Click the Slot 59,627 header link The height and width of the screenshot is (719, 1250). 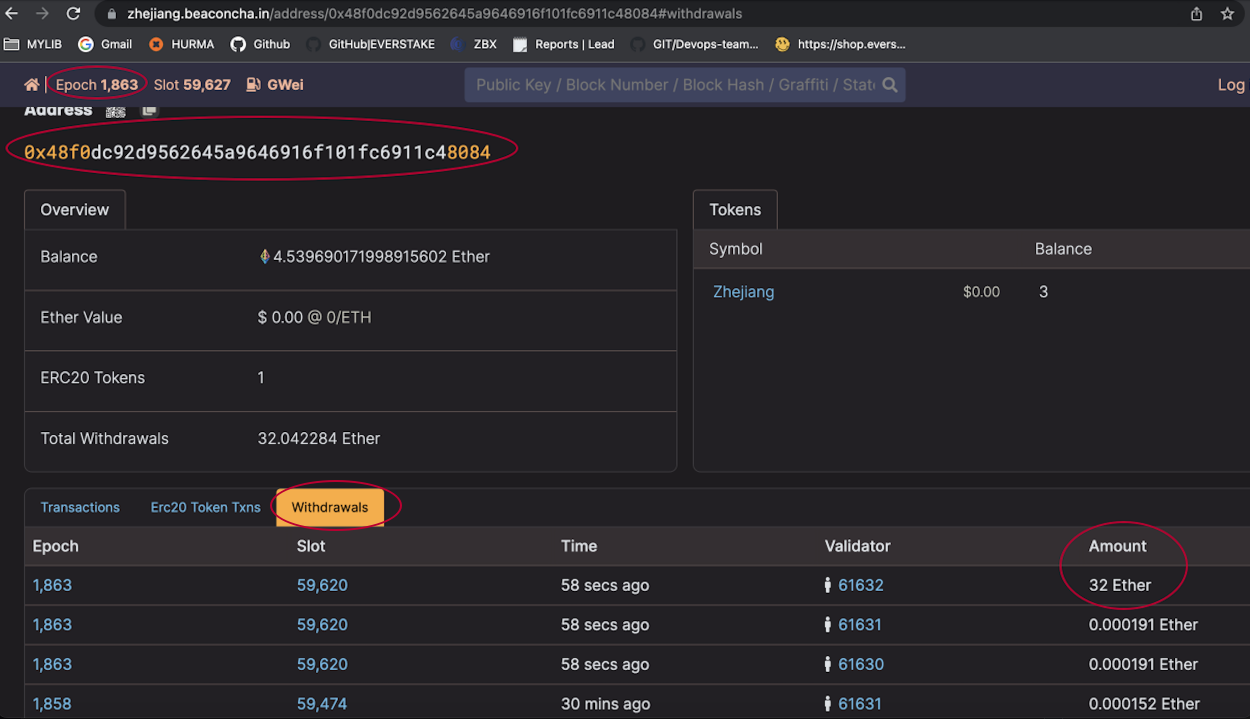[x=192, y=85]
